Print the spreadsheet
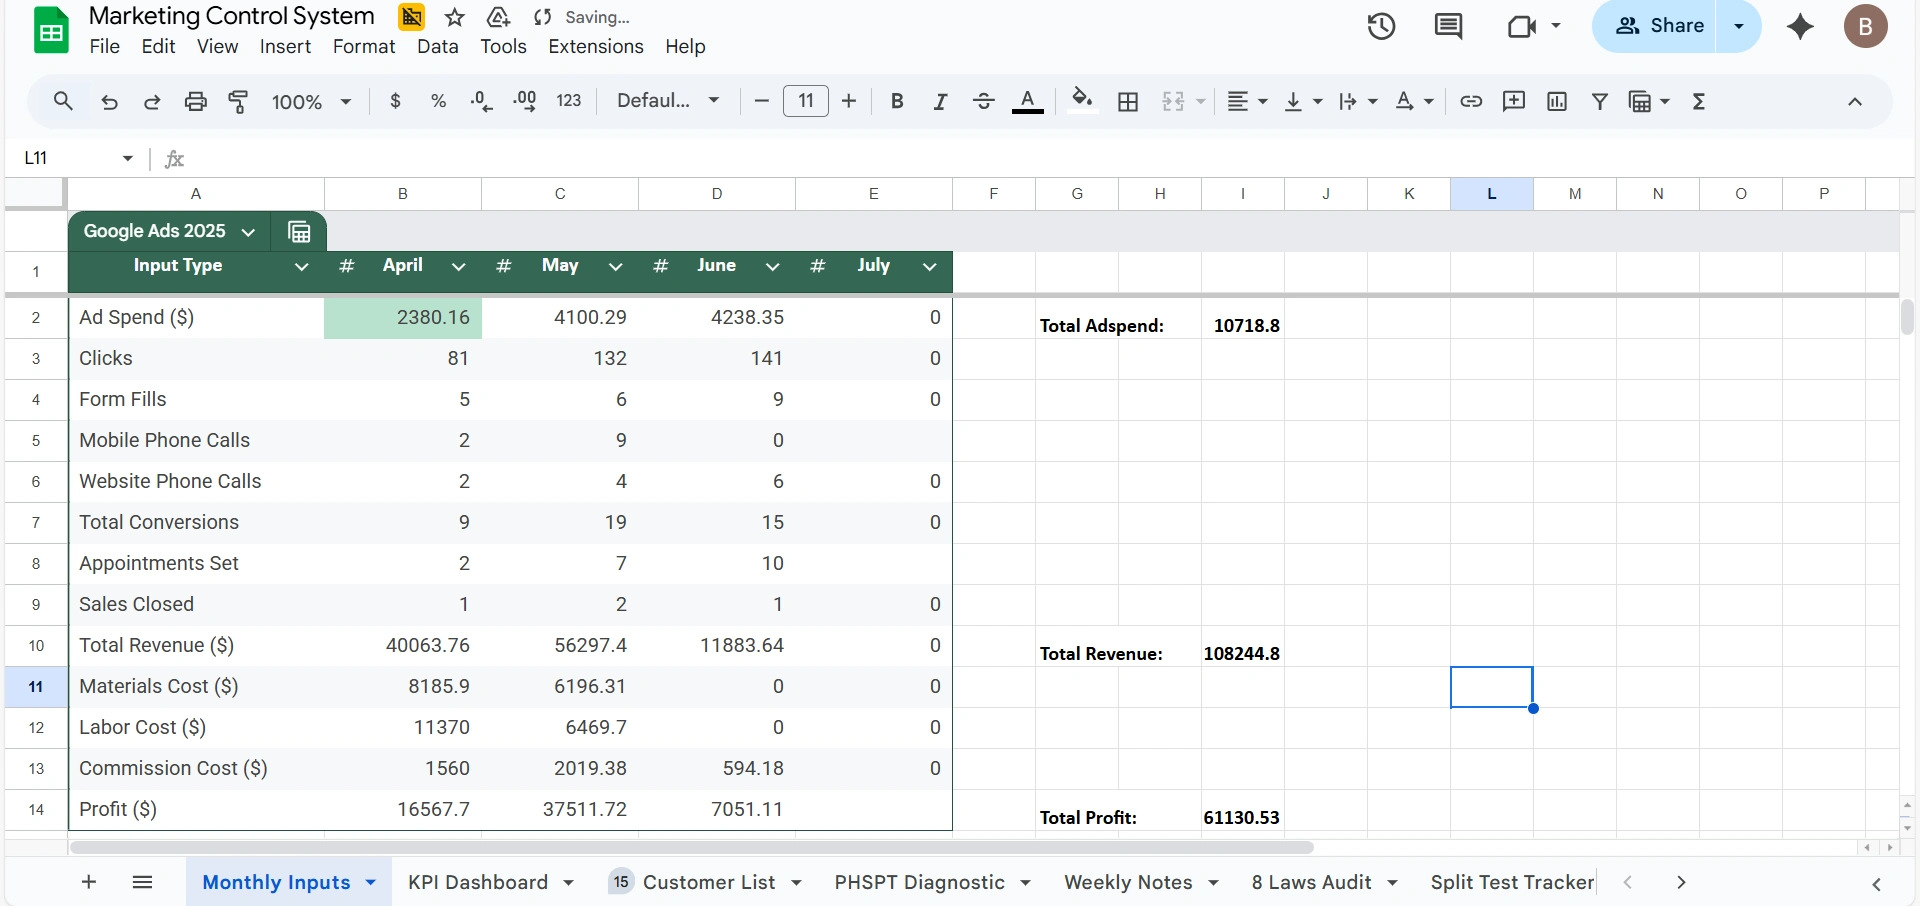This screenshot has height=906, width=1920. point(196,101)
